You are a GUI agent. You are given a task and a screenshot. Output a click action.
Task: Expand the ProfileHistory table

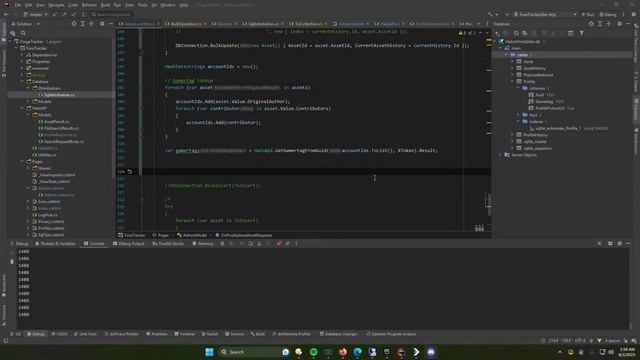coord(513,135)
